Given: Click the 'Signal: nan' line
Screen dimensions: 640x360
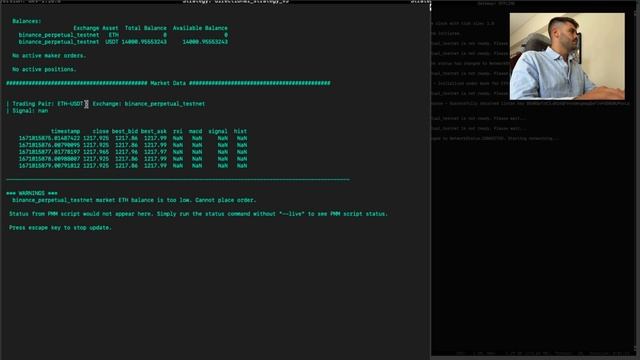Looking at the screenshot, I should point(30,111).
